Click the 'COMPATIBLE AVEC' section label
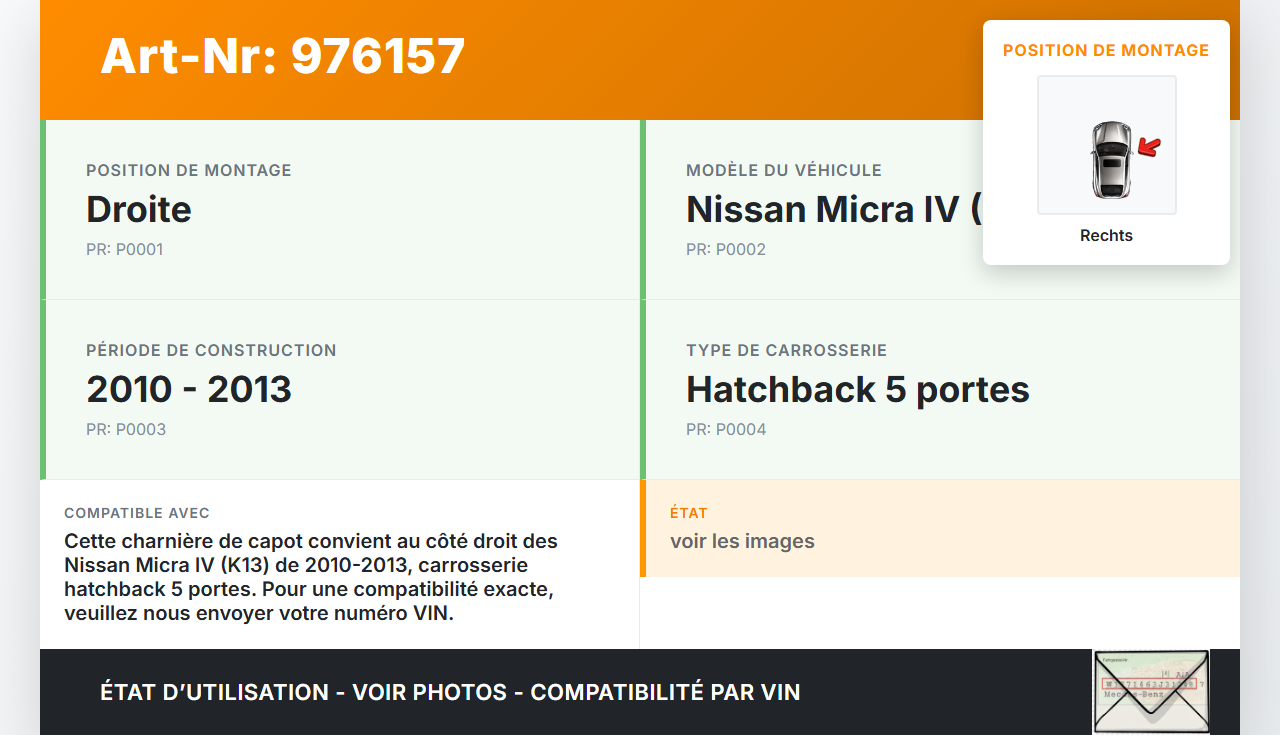This screenshot has height=736, width=1280. click(x=137, y=513)
